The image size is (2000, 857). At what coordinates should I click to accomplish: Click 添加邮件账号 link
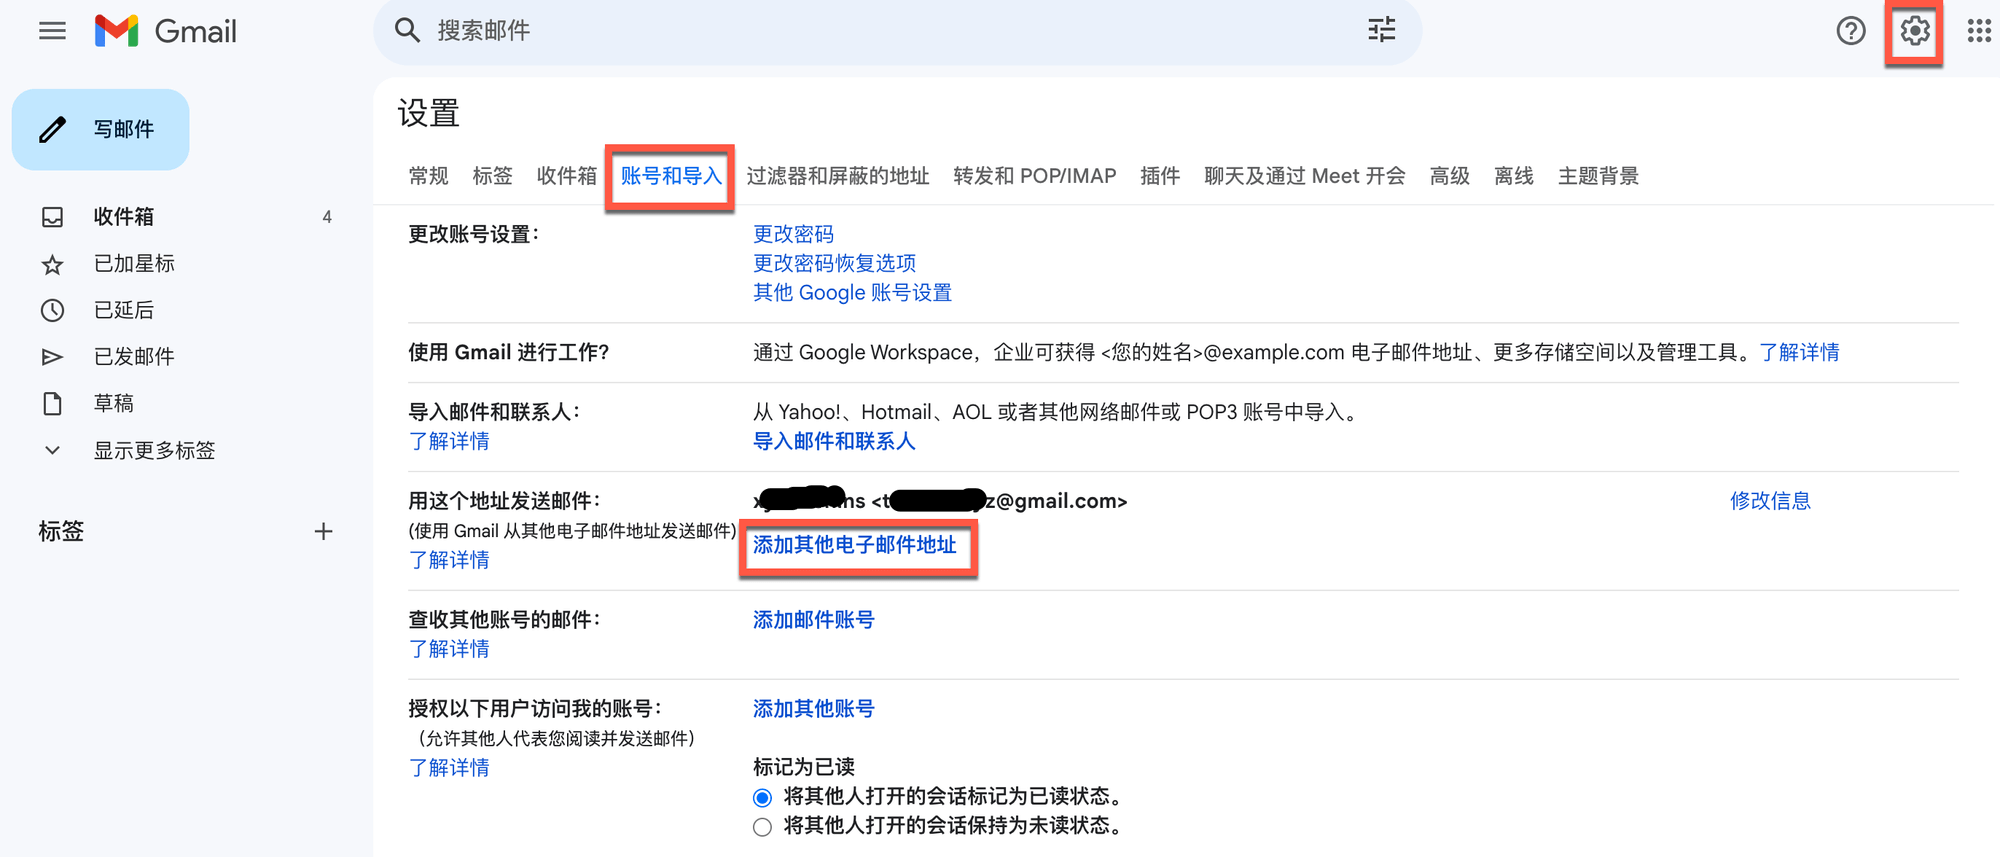click(813, 620)
